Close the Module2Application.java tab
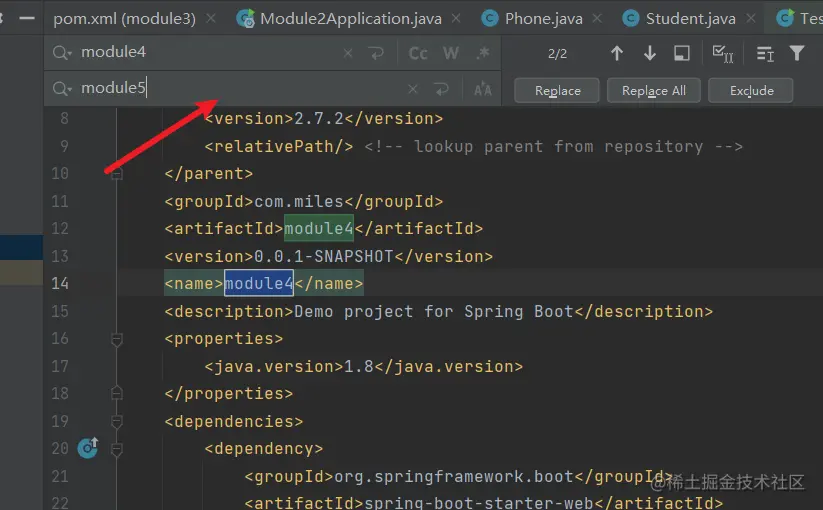Image resolution: width=823 pixels, height=510 pixels. tap(456, 18)
